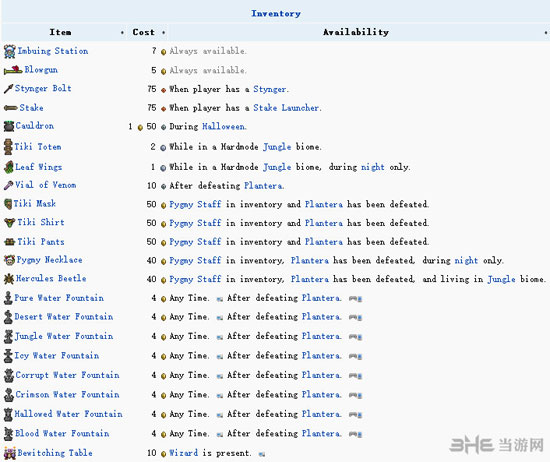Click the Blood Water Fountain icon
The image size is (550, 462).
(8, 434)
